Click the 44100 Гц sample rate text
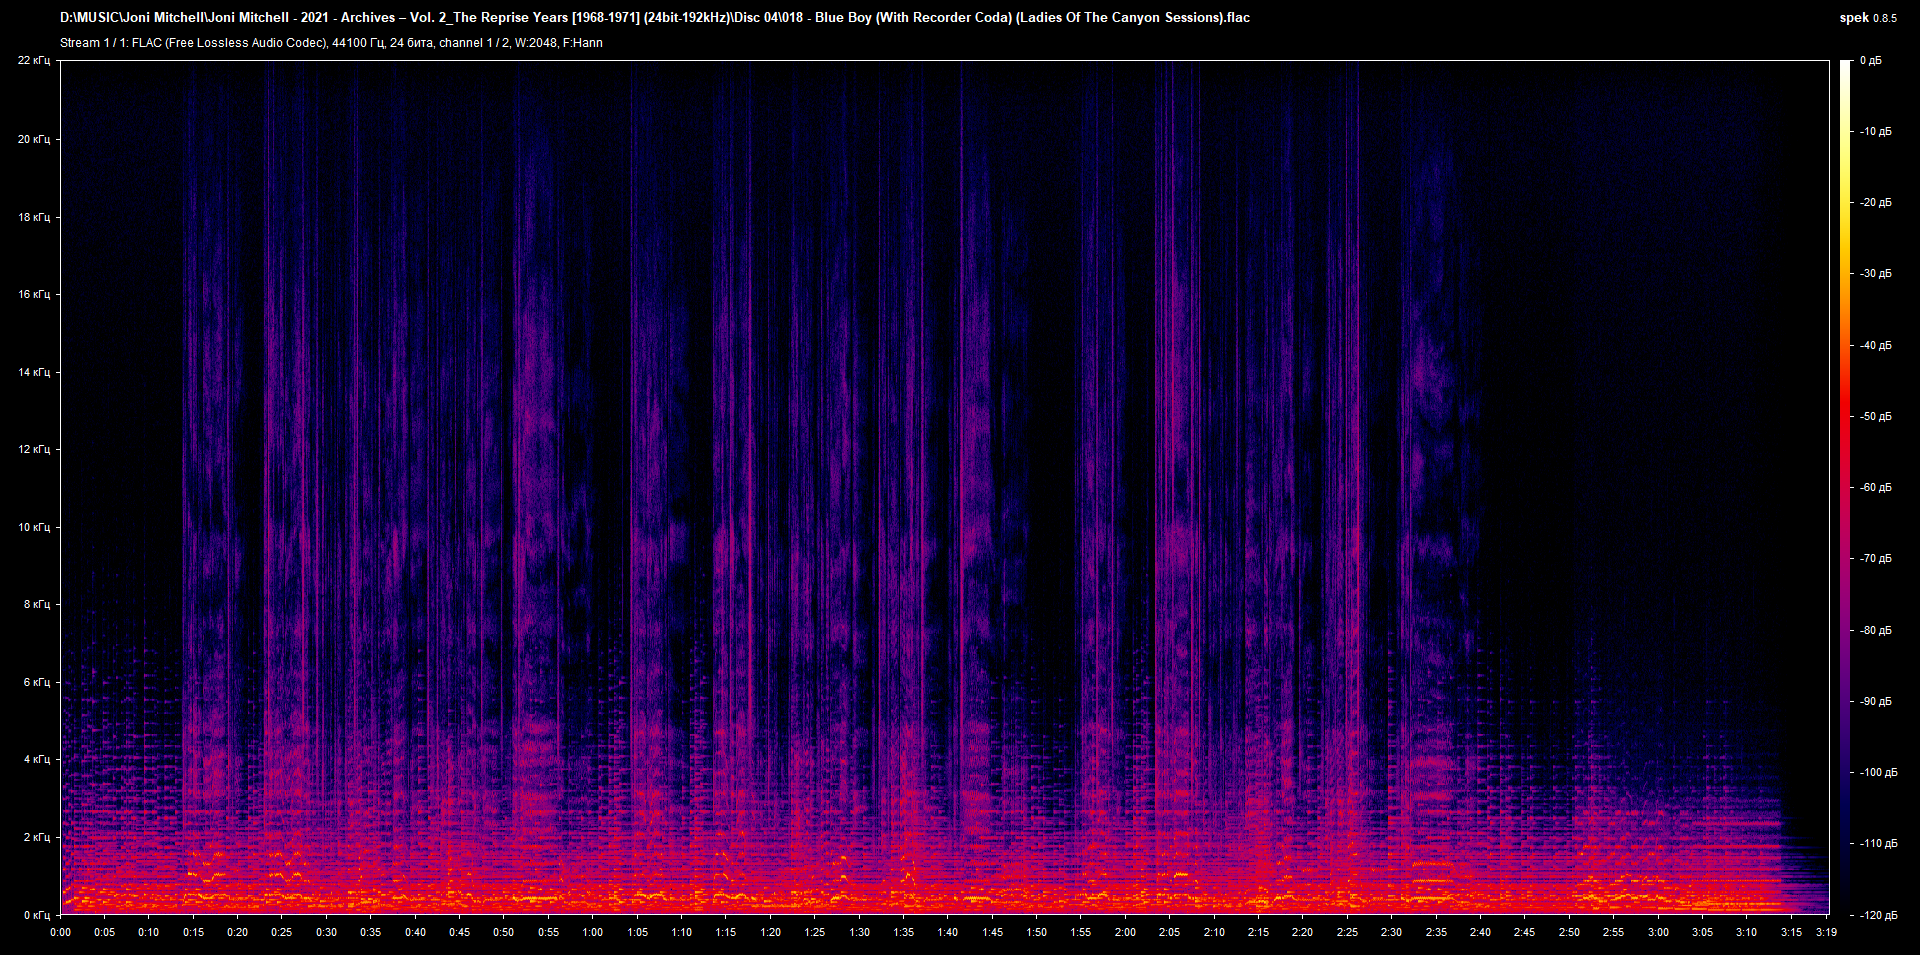The width and height of the screenshot is (1920, 955). 360,43
